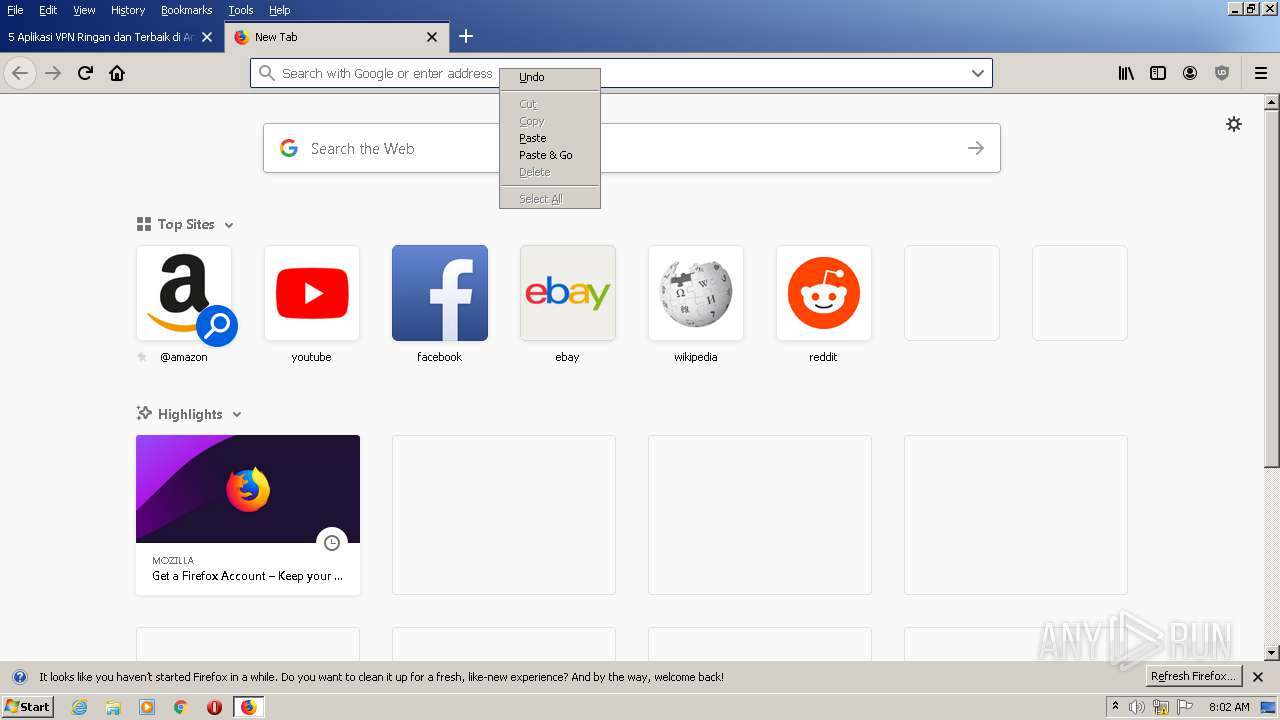Close the New Tab tab
The width and height of the screenshot is (1280, 720).
click(x=432, y=37)
